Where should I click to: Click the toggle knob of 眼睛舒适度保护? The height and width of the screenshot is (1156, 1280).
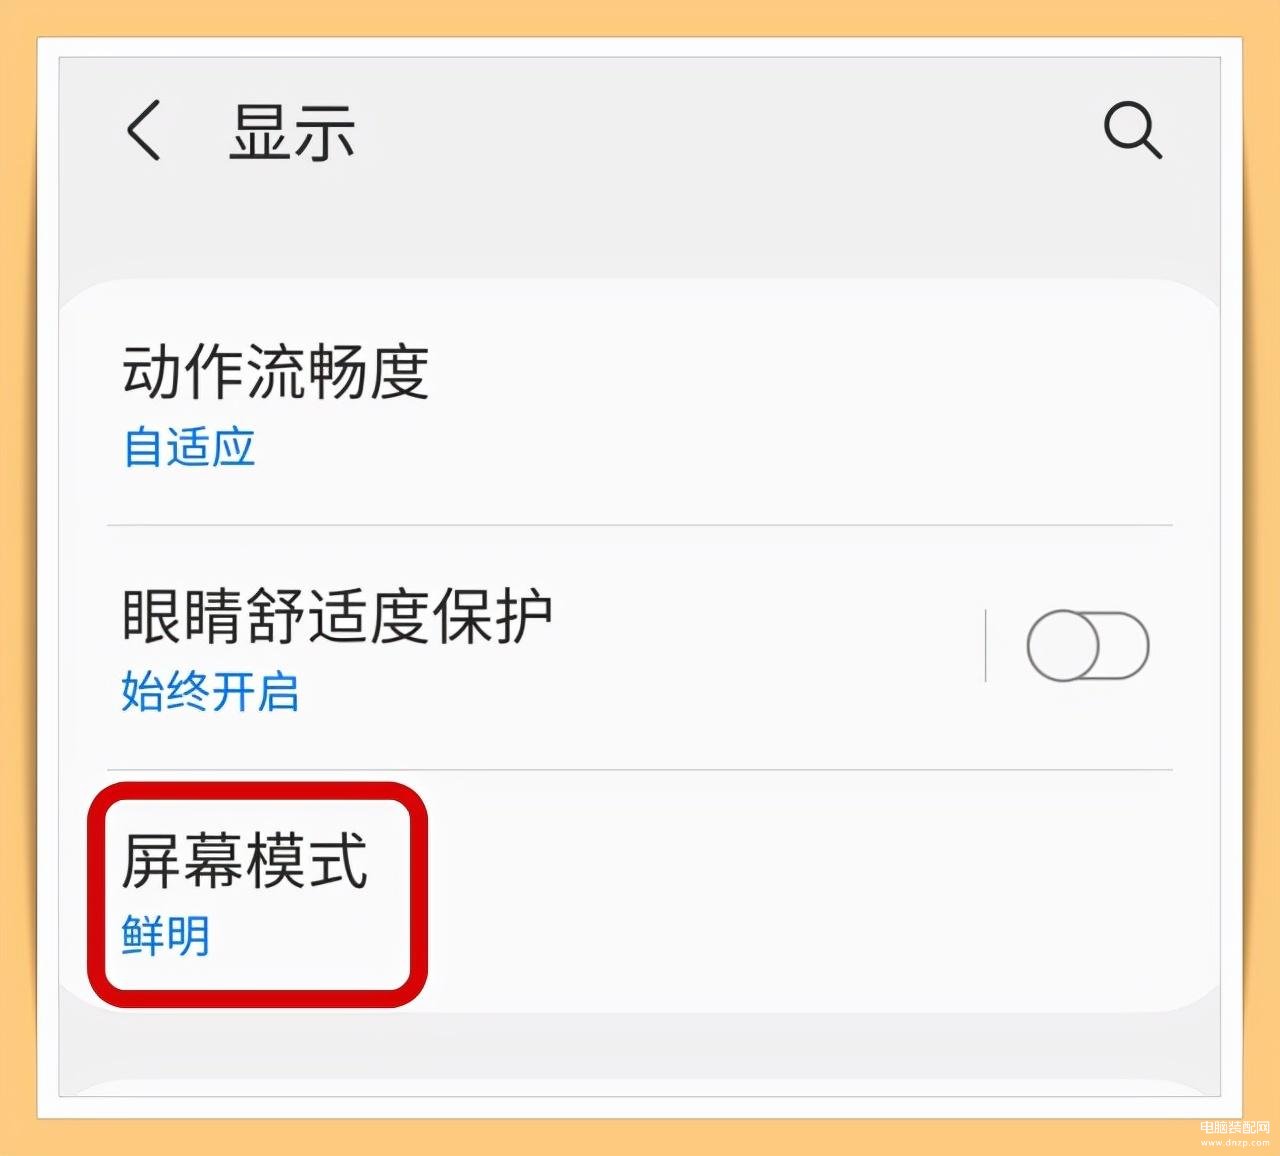point(1063,646)
